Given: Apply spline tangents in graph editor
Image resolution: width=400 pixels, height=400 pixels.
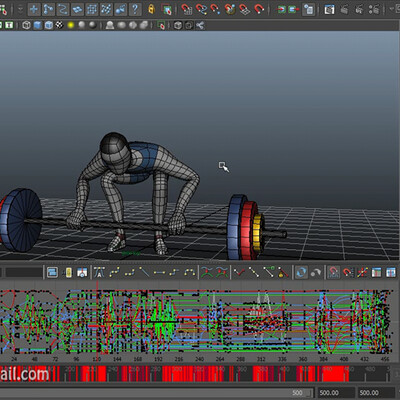Looking at the screenshot, I should click(x=114, y=272).
